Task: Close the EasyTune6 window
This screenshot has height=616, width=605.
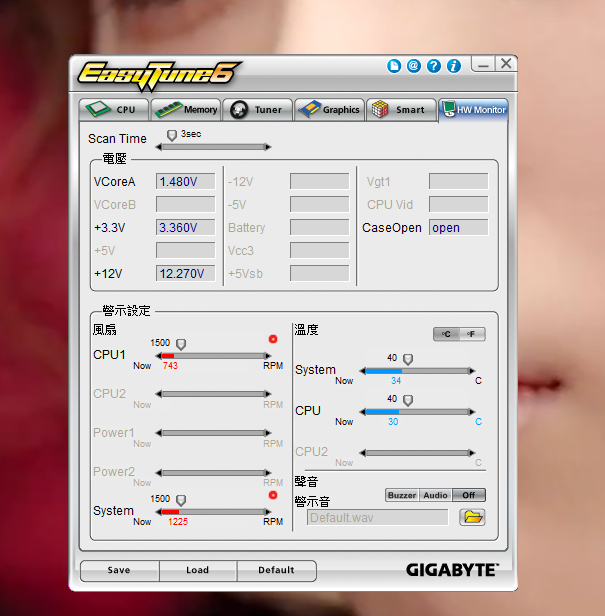Action: coord(506,64)
